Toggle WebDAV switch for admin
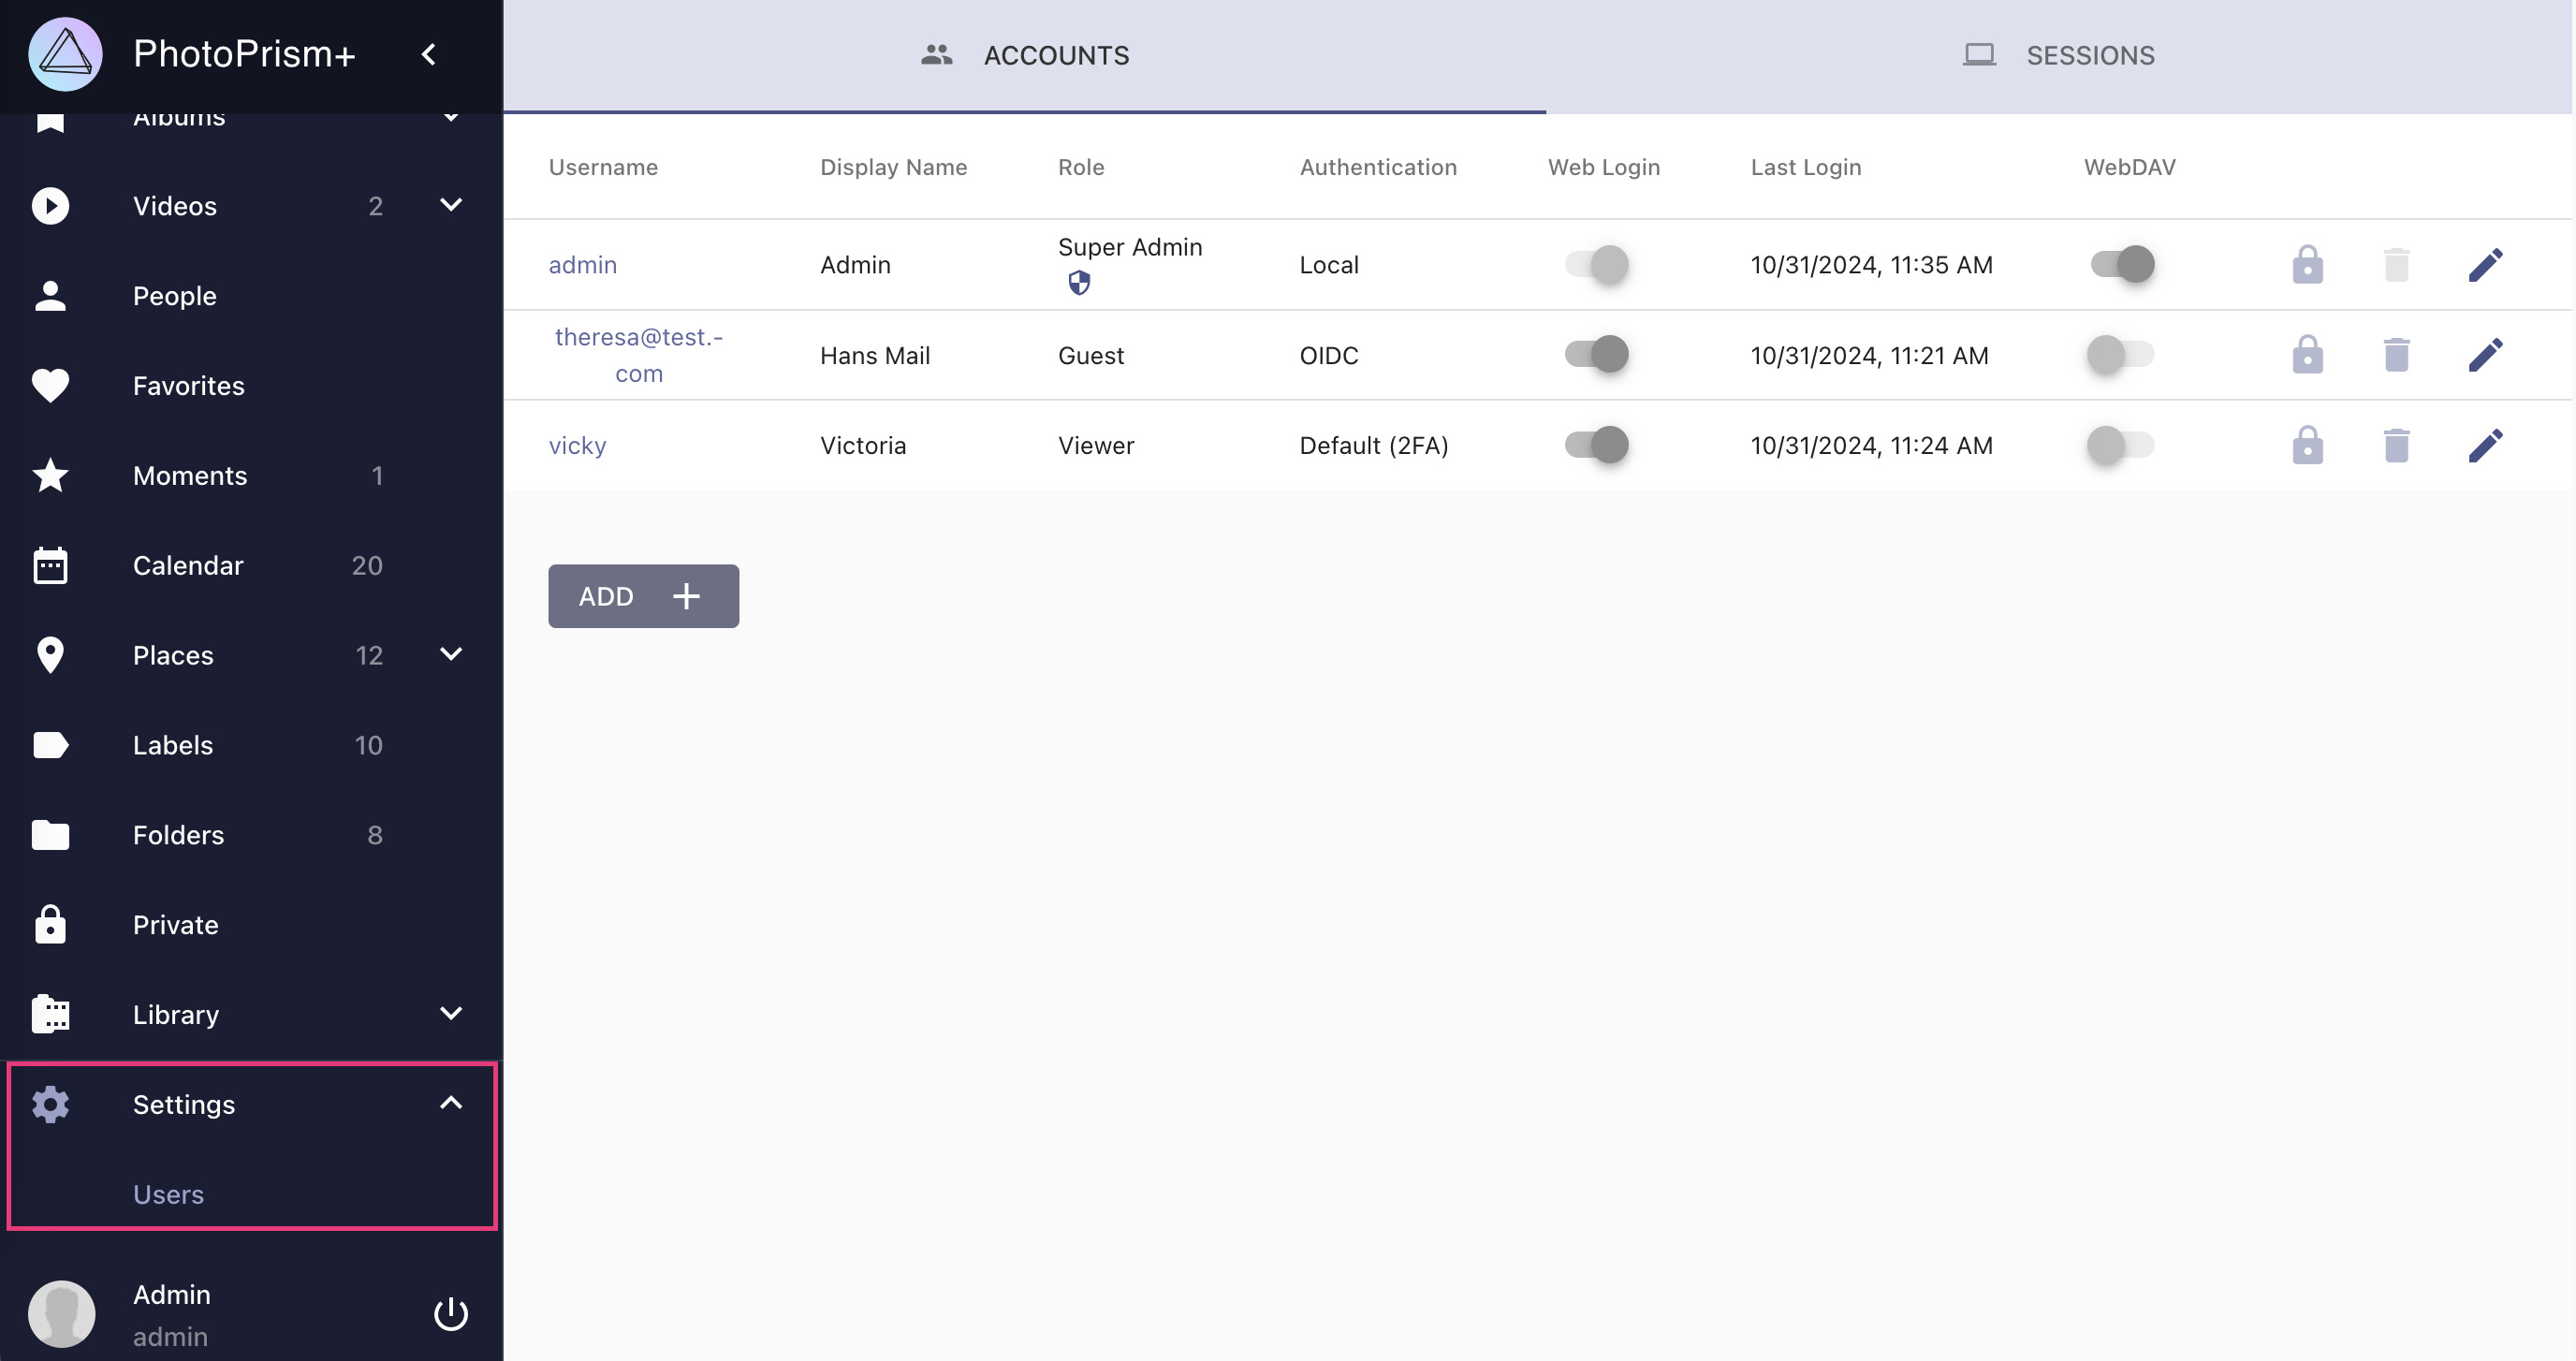 (2123, 262)
